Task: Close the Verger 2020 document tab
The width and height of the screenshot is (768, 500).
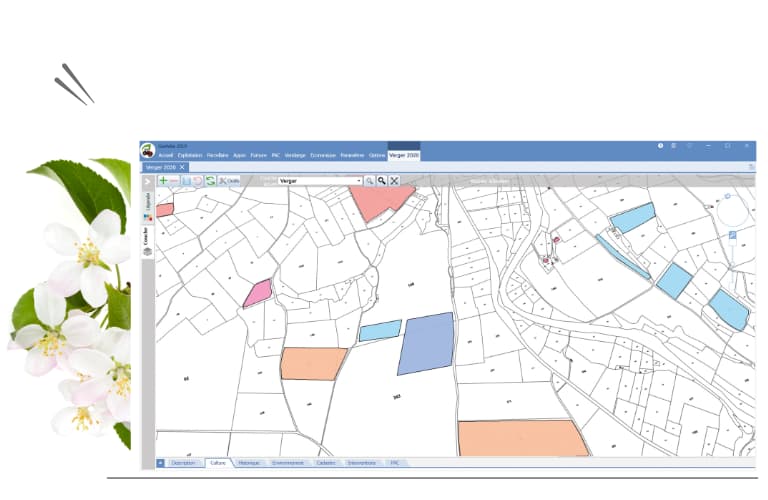Action: 182,167
